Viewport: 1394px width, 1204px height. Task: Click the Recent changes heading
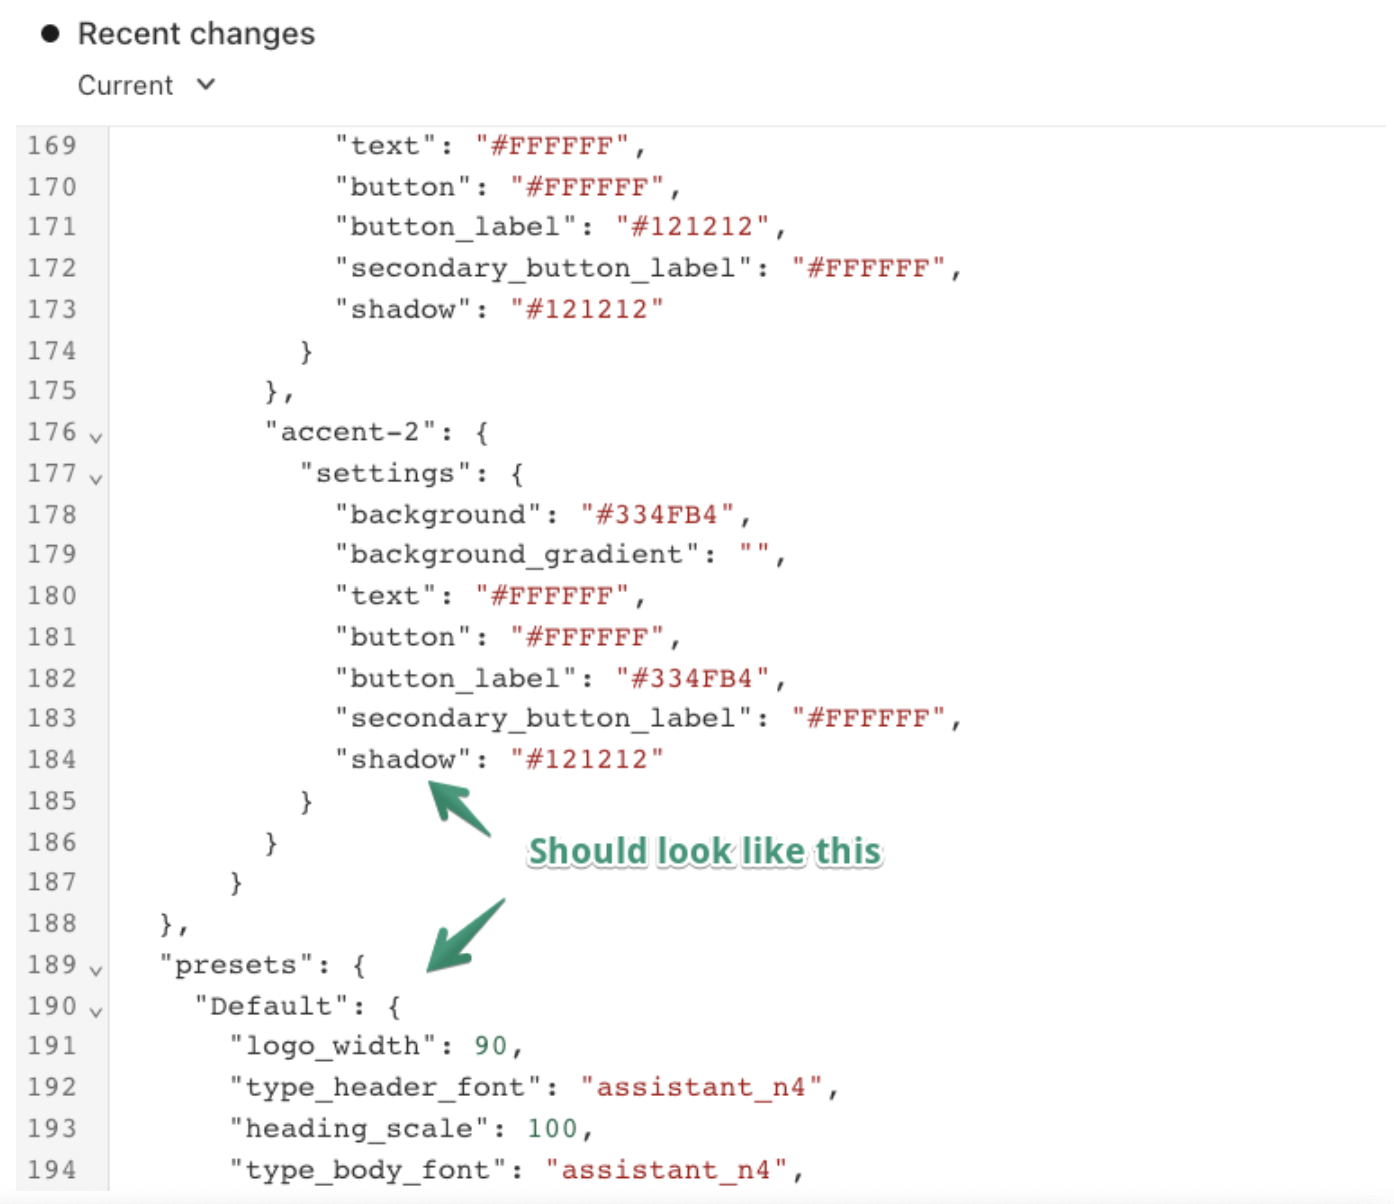point(196,32)
